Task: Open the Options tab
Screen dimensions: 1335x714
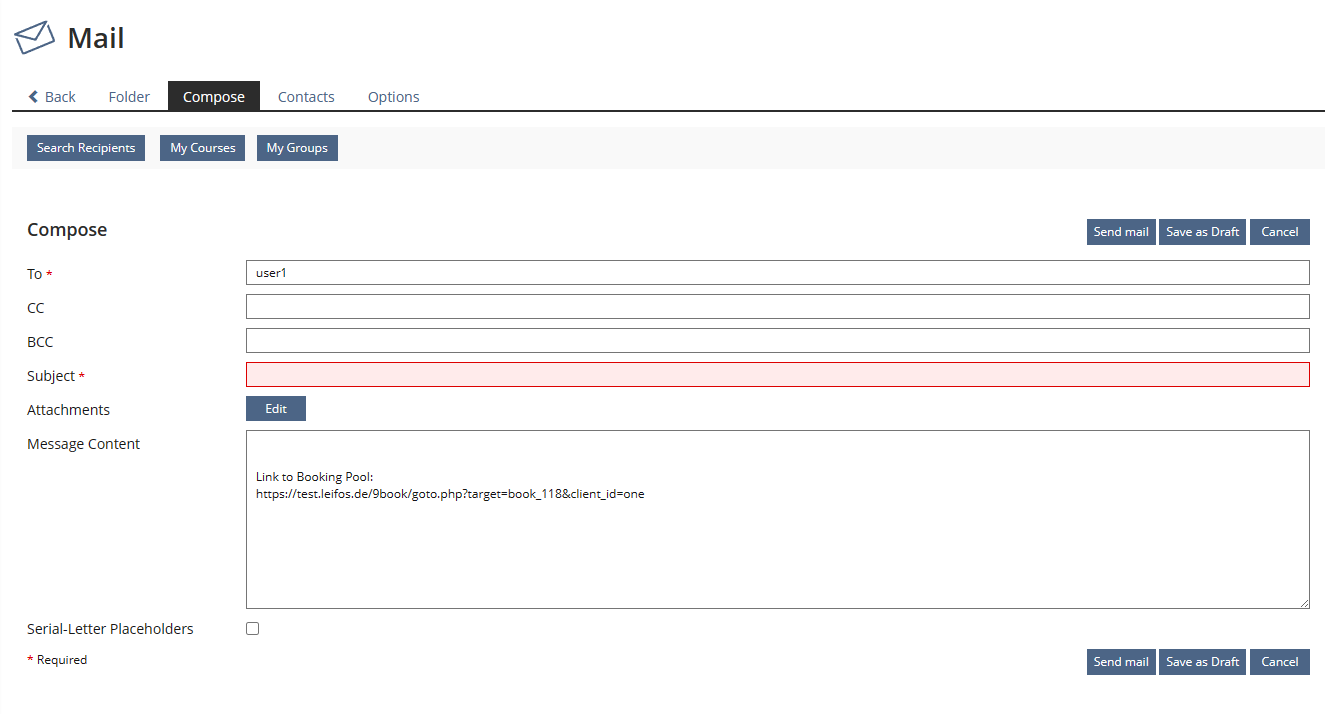Action: pyautogui.click(x=393, y=97)
